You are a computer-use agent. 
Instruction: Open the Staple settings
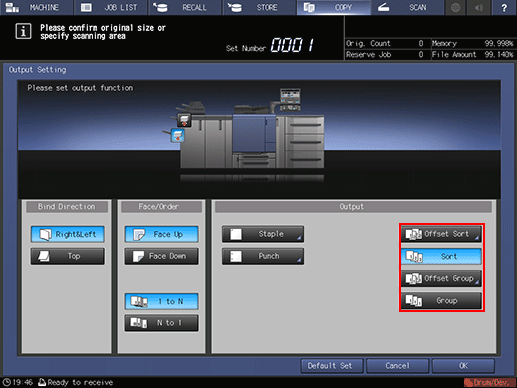263,234
